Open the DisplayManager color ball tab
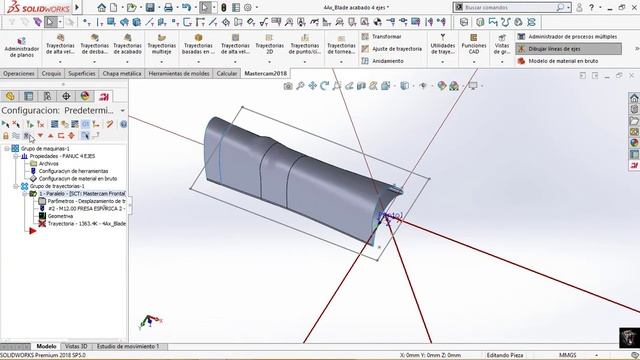640x360 pixels. pos(85,96)
